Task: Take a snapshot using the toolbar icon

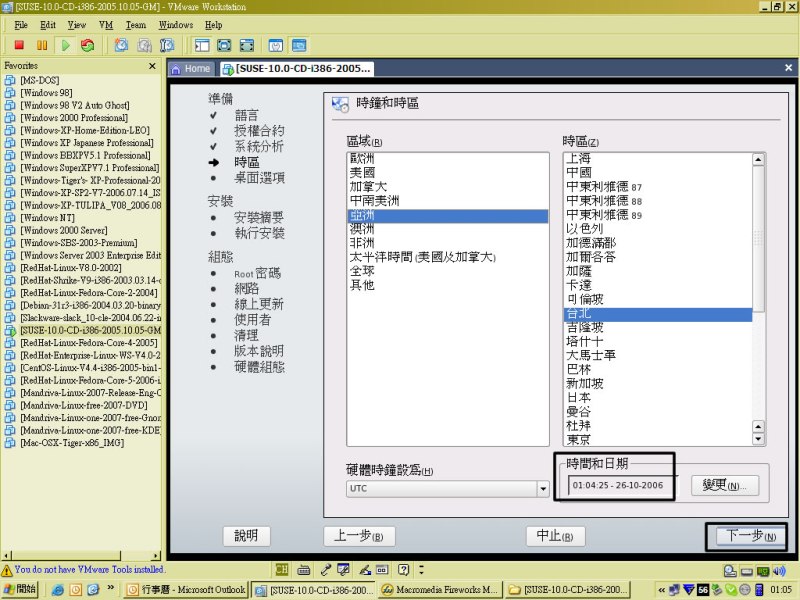Action: pos(121,45)
